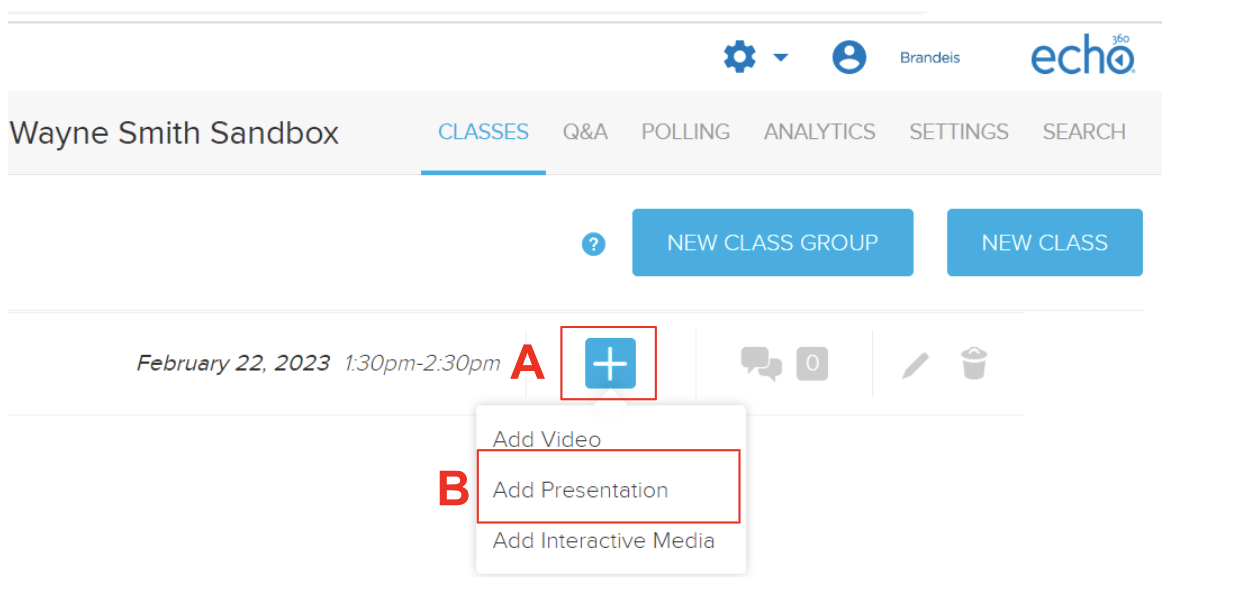This screenshot has width=1240, height=592.
Task: Delete the class with the trash icon
Action: point(974,363)
